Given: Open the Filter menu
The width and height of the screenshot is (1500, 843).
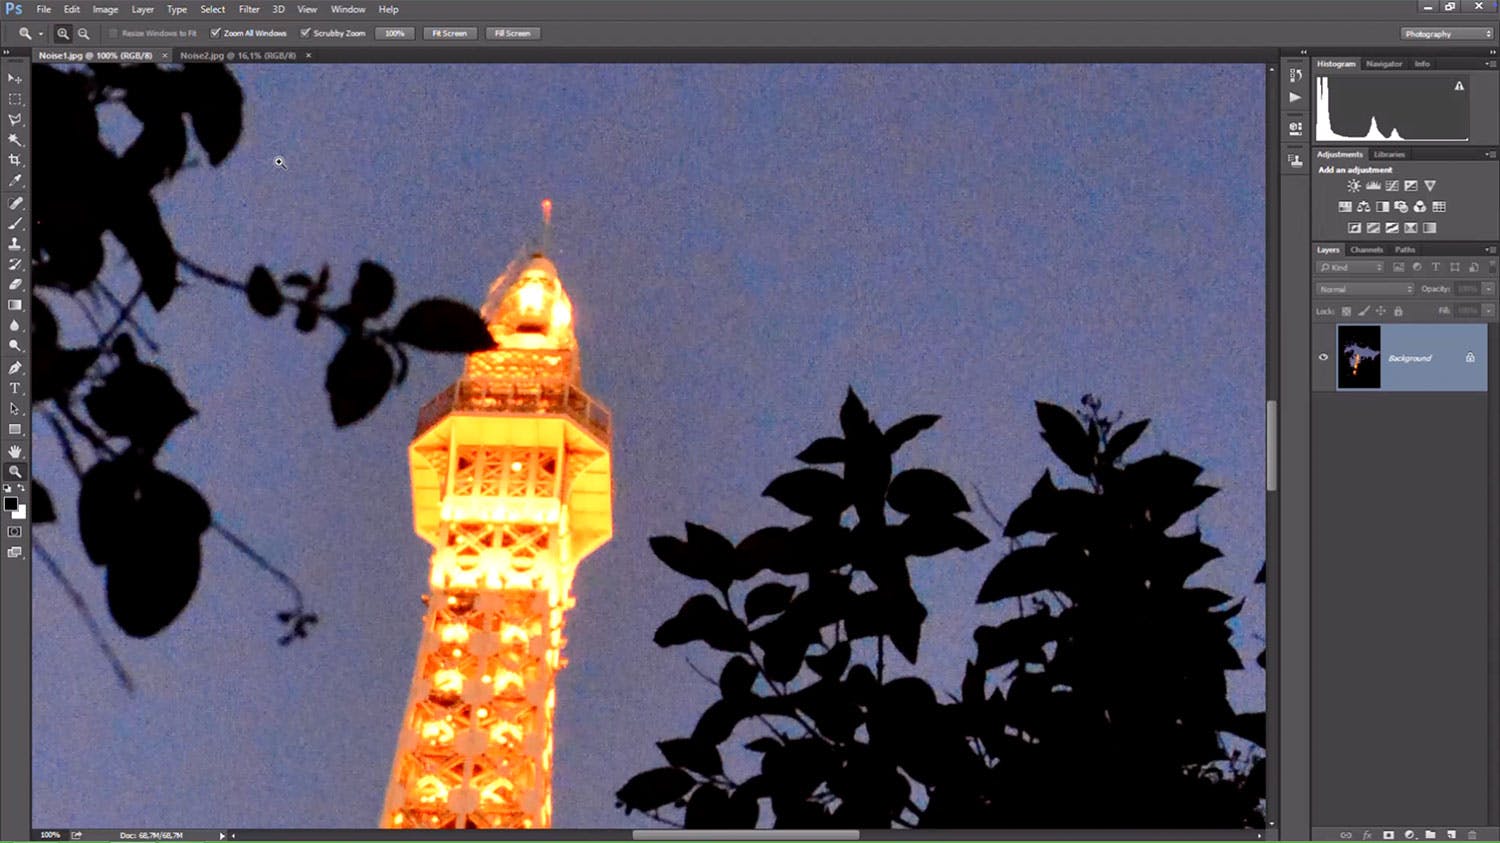Looking at the screenshot, I should pyautogui.click(x=249, y=9).
